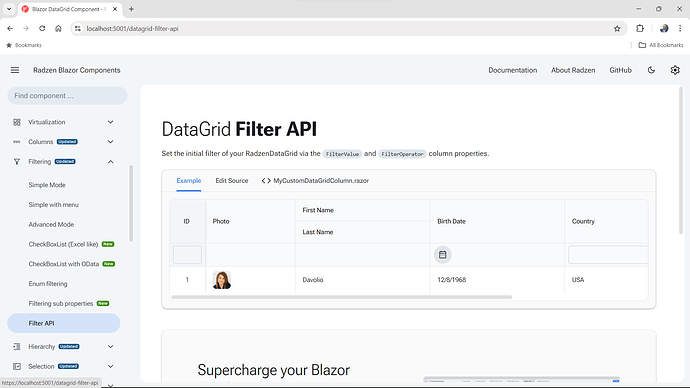This screenshot has width=690, height=388.
Task: Open Filtering sub properties page
Action: click(61, 304)
